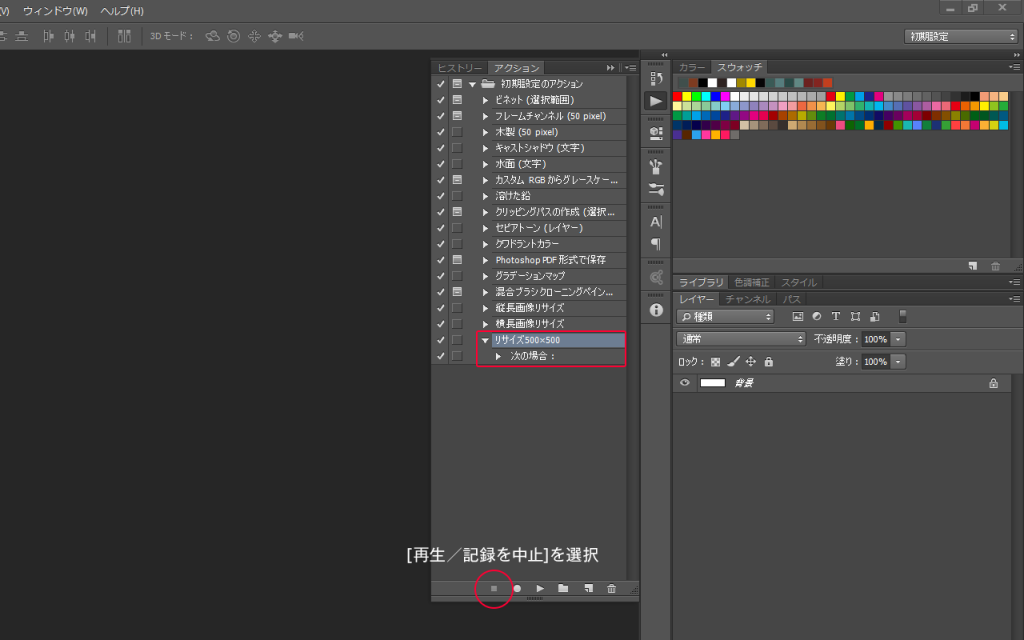This screenshot has height=640, width=1024.
Task: Filter layers by adjustment layers icon
Action: 816,317
